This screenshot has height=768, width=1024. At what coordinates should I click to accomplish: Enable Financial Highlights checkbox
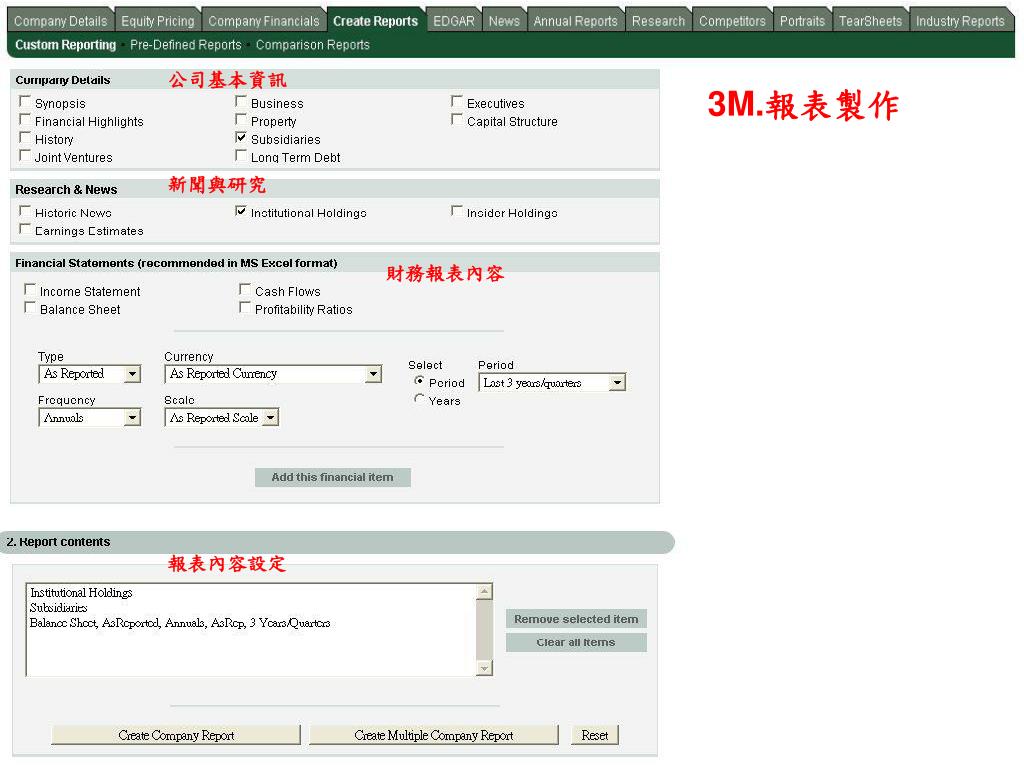coord(25,120)
